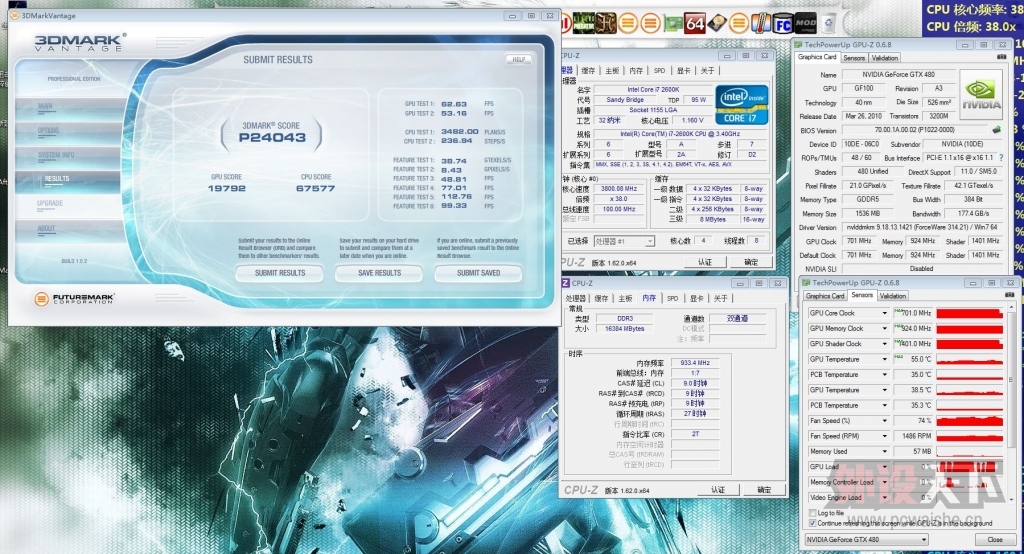The width and height of the screenshot is (1024, 554).
Task: Expand the GPU Shader Clock sensor dropdown
Action: (x=885, y=344)
